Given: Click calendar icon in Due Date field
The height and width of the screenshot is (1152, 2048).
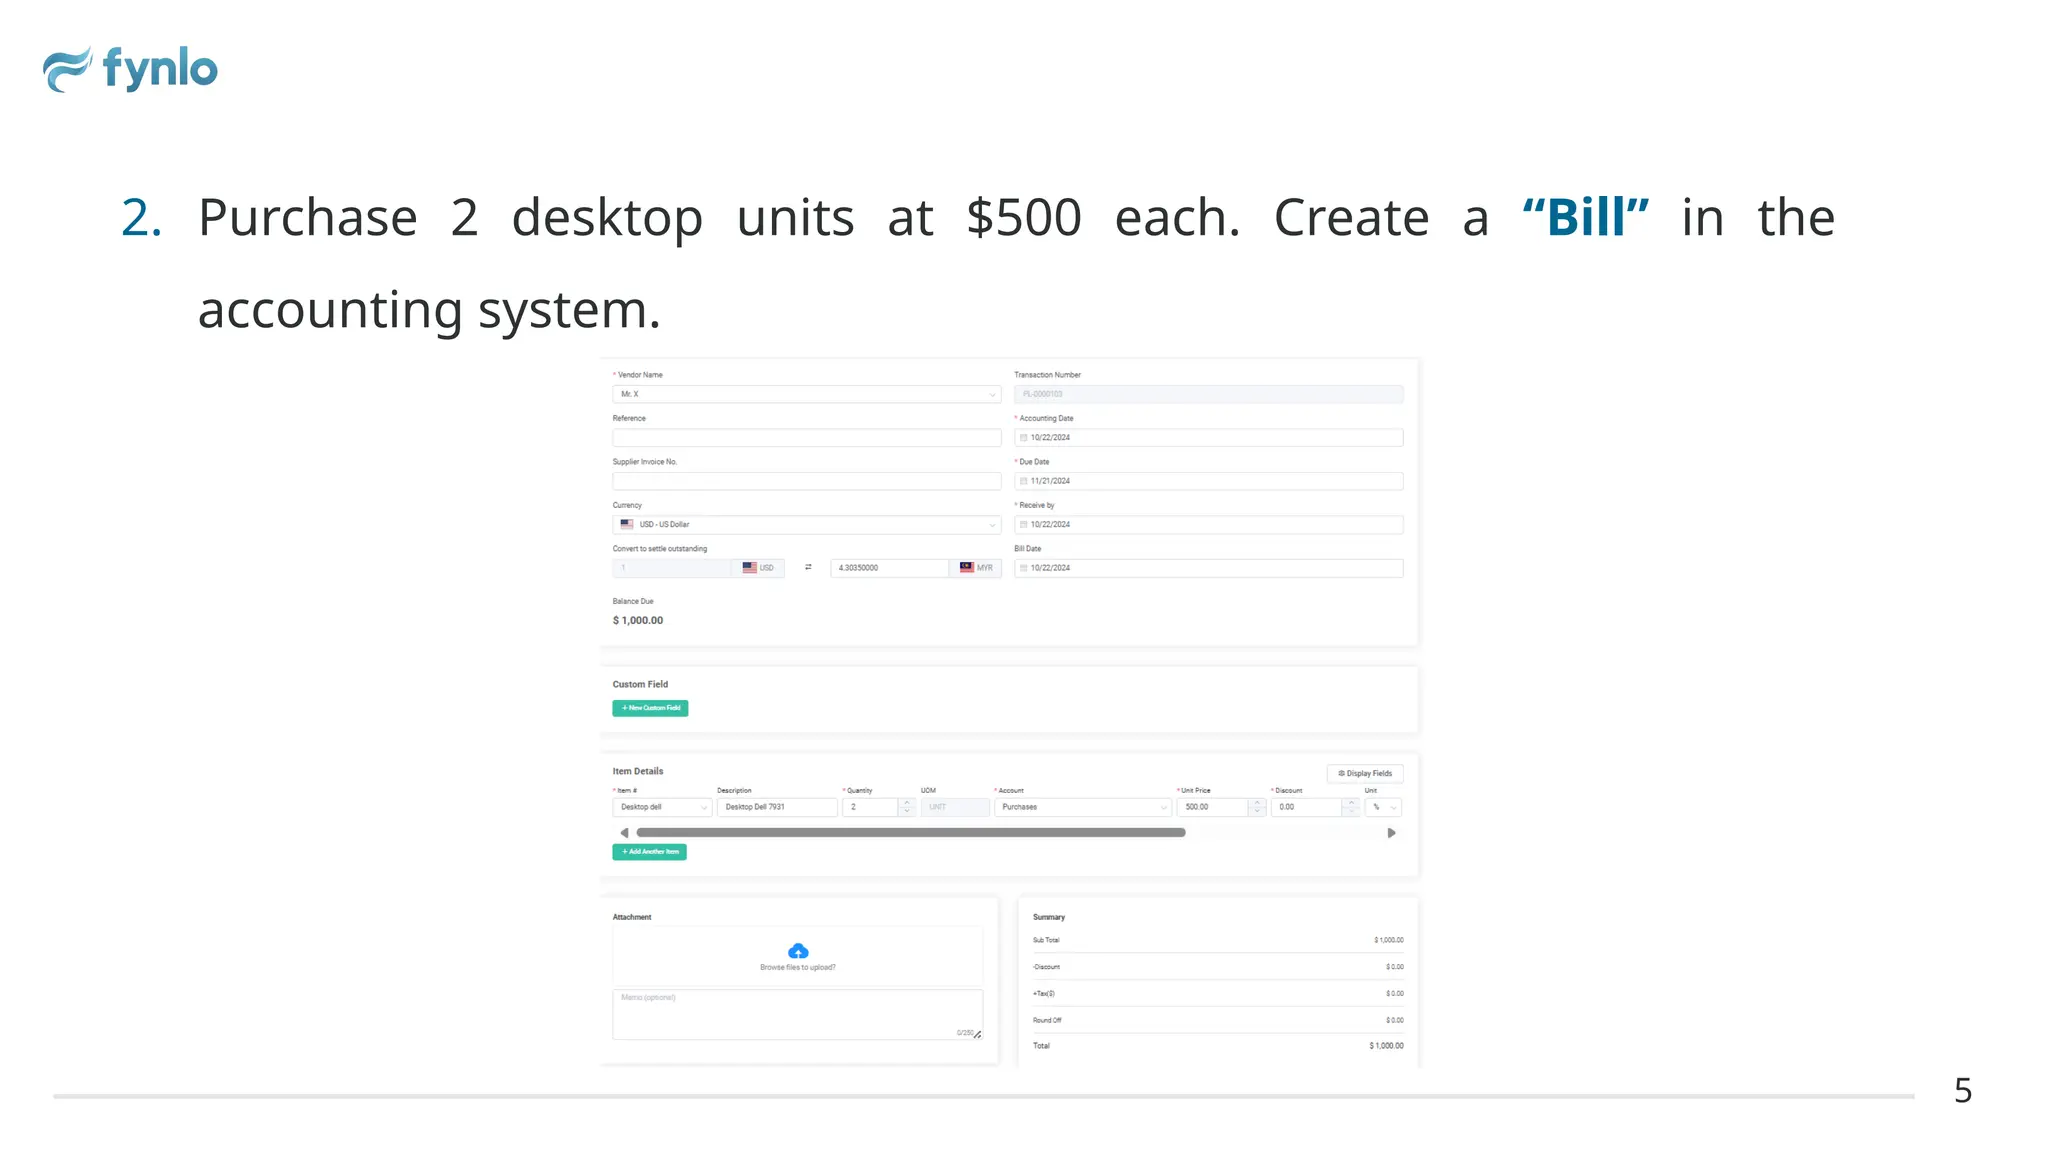Looking at the screenshot, I should pyautogui.click(x=1023, y=481).
